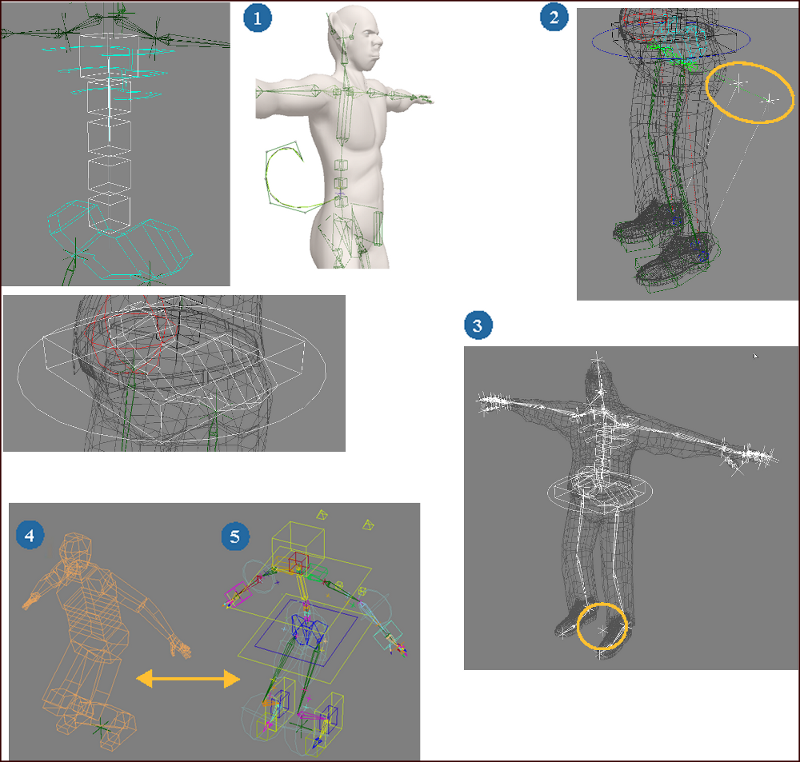Select the spine cube-chain rig viewport image

pos(115,144)
